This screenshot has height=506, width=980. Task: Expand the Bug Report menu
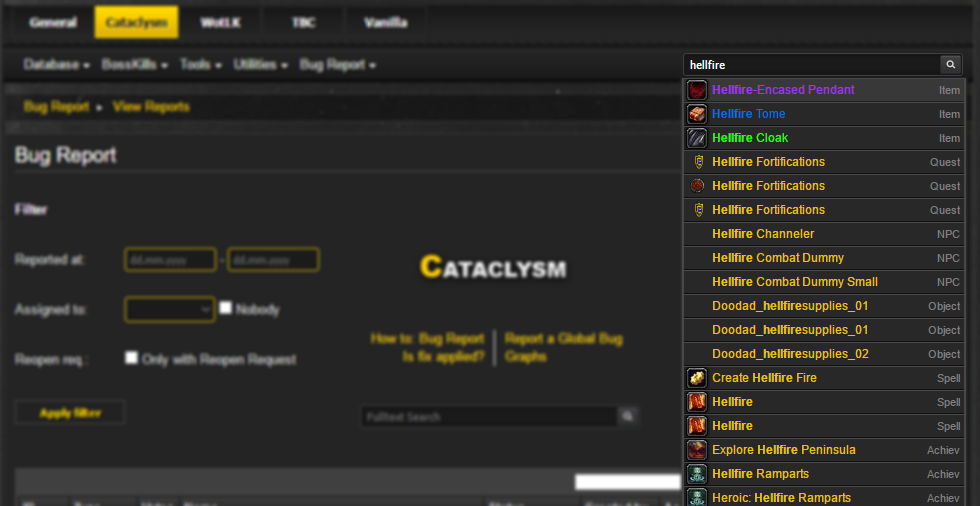click(338, 65)
